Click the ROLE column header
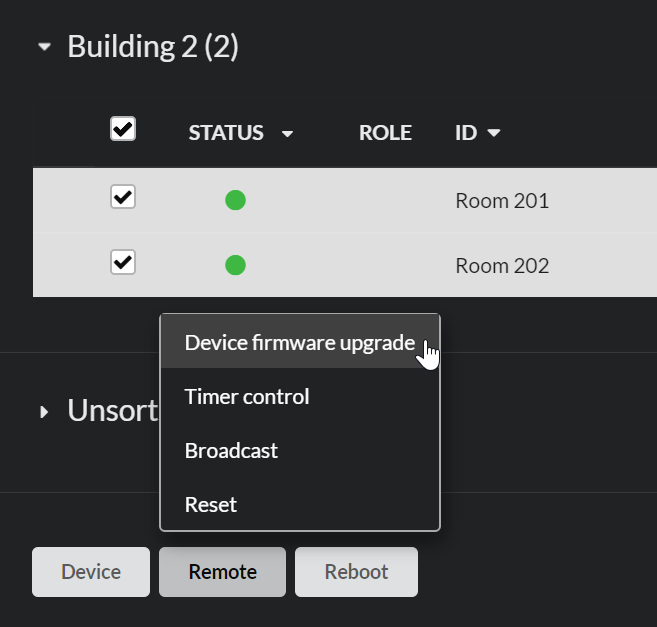This screenshot has width=657, height=627. (x=385, y=133)
